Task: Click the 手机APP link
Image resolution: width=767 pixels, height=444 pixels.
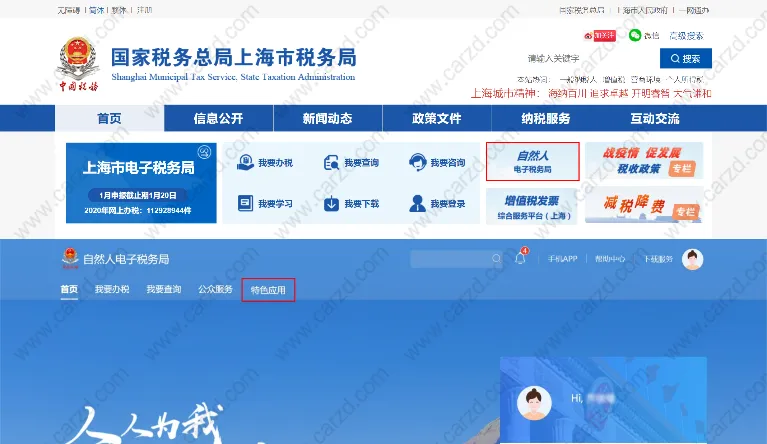Action: (563, 259)
